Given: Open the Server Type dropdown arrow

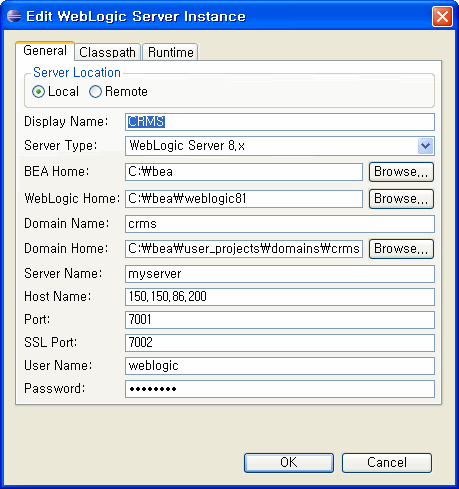Looking at the screenshot, I should coord(425,146).
